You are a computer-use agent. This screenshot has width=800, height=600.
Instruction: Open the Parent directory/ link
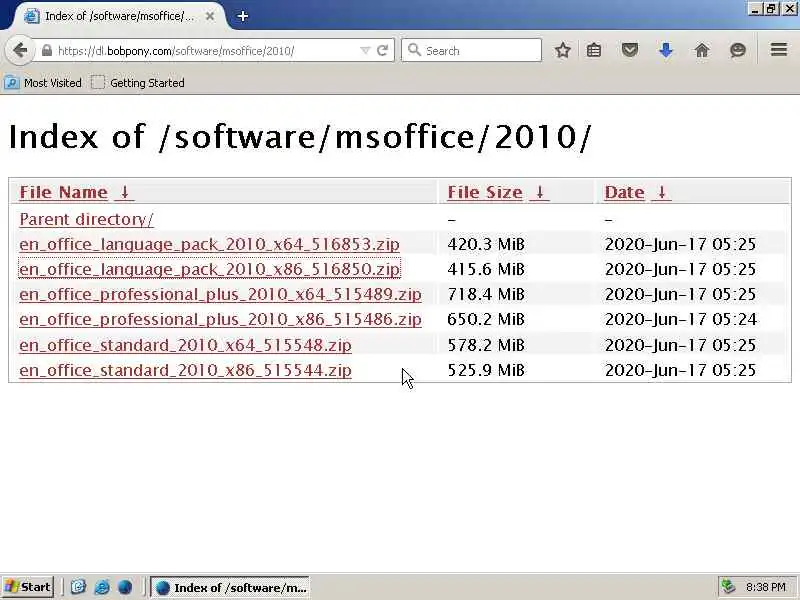tap(86, 219)
